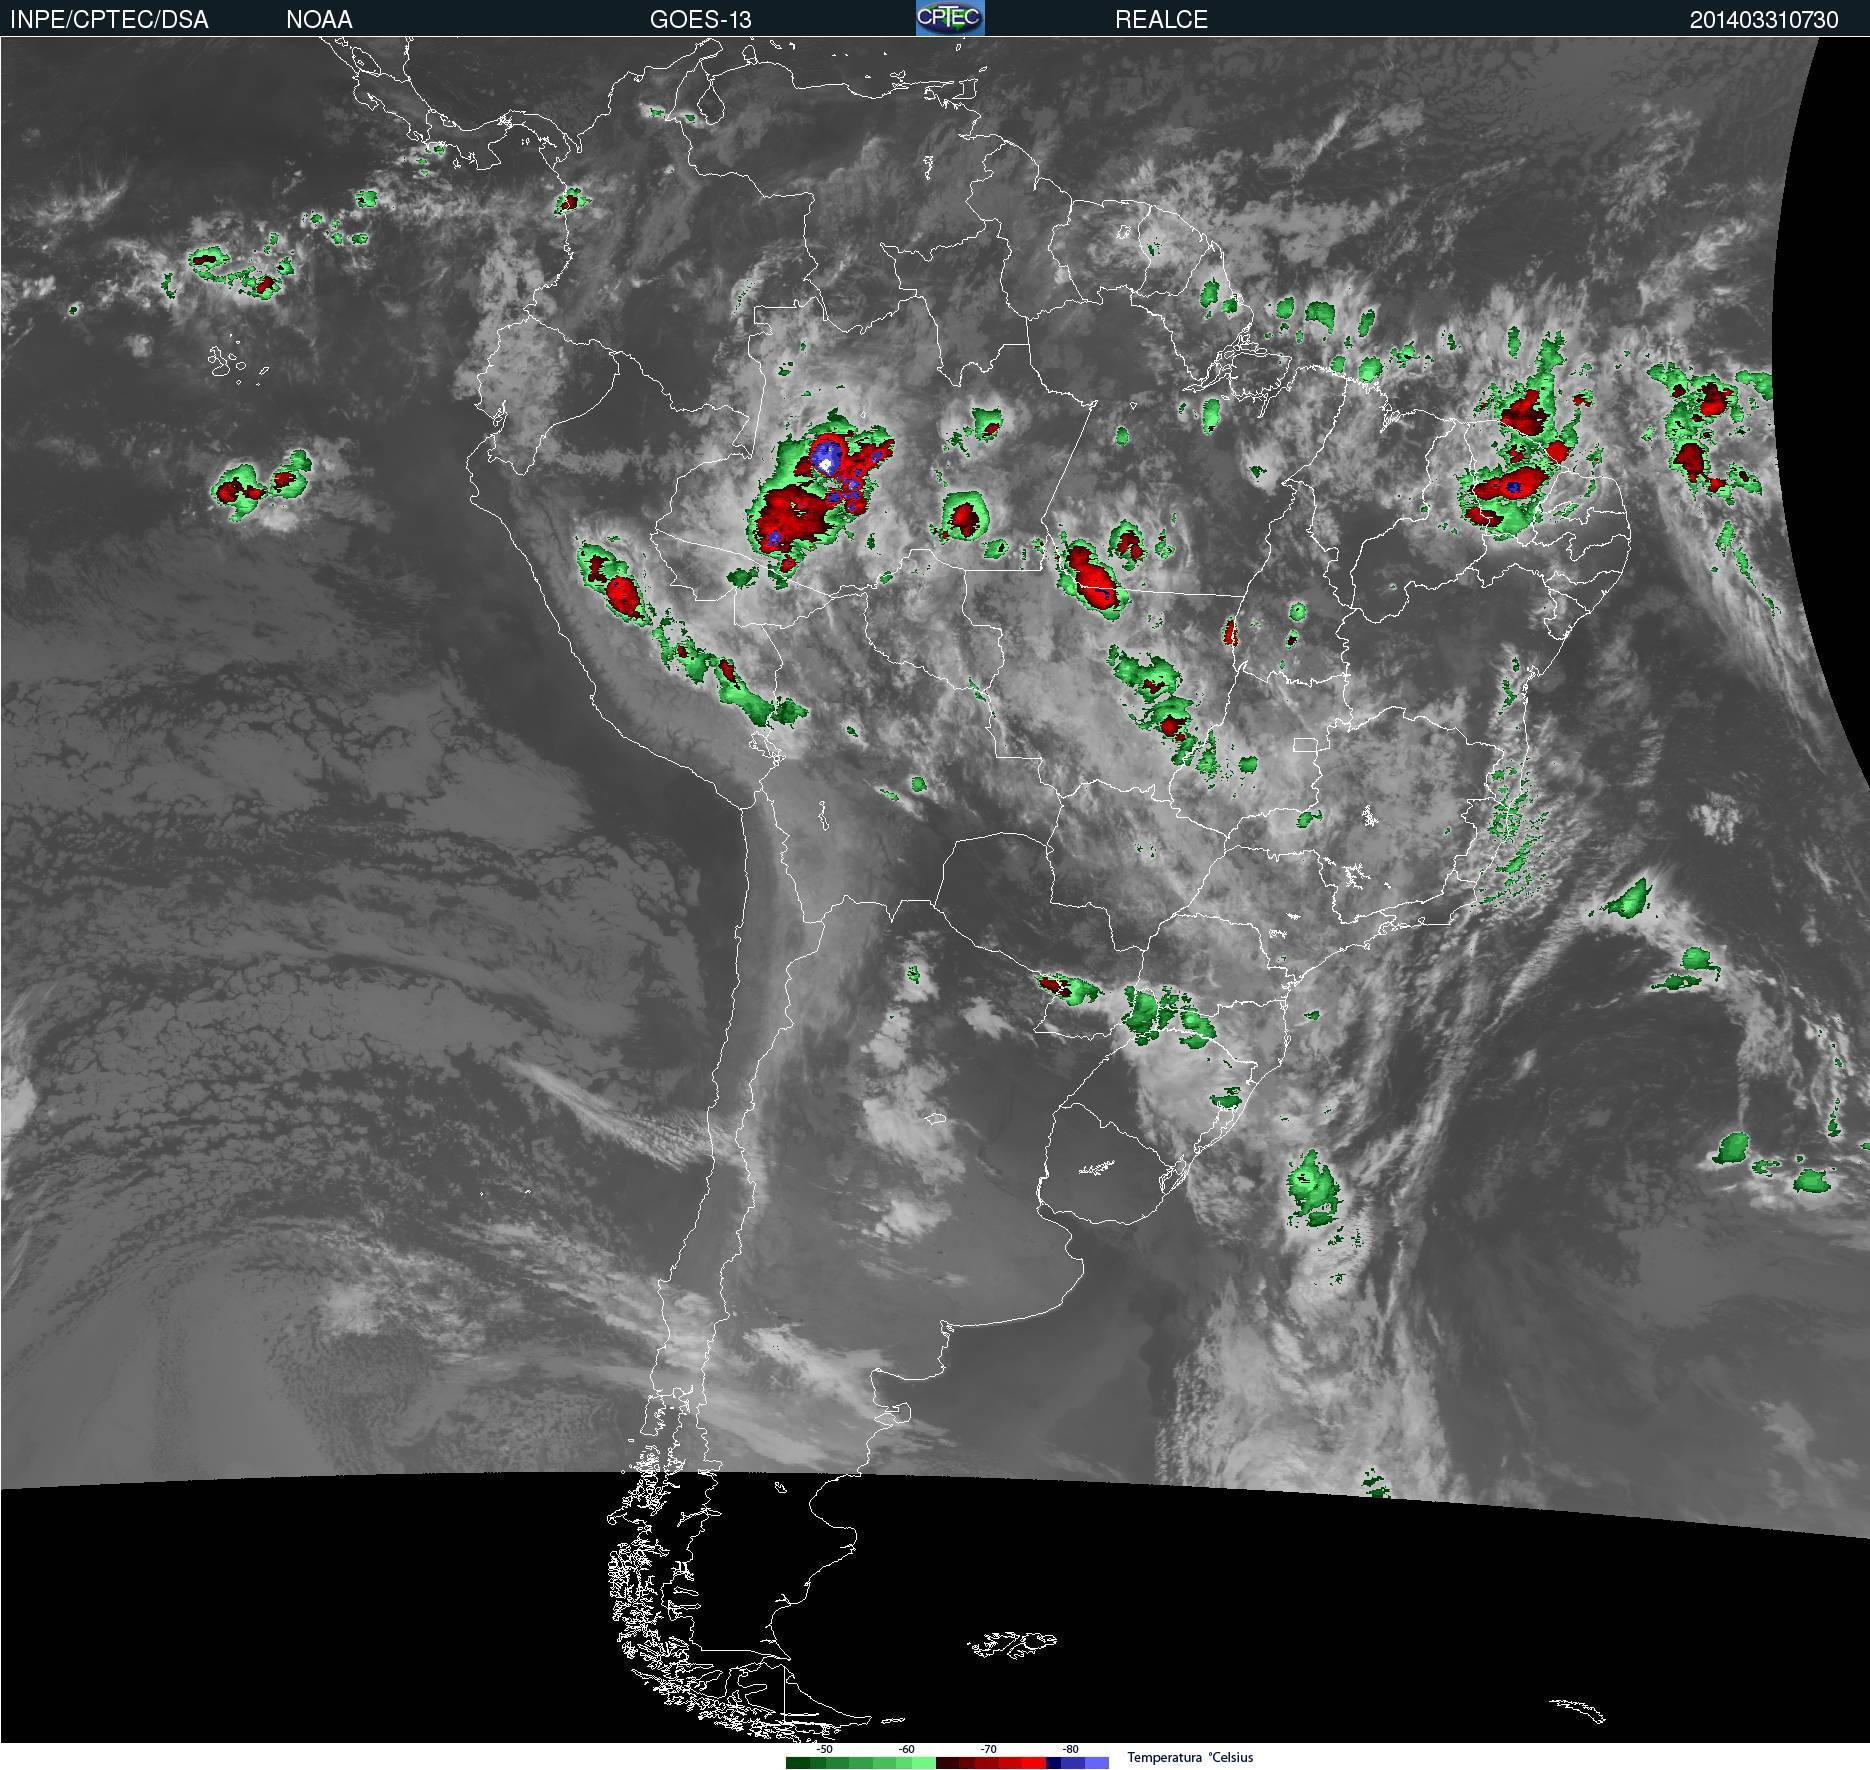Select the INPE/CPTEC/DSA header text

click(109, 19)
